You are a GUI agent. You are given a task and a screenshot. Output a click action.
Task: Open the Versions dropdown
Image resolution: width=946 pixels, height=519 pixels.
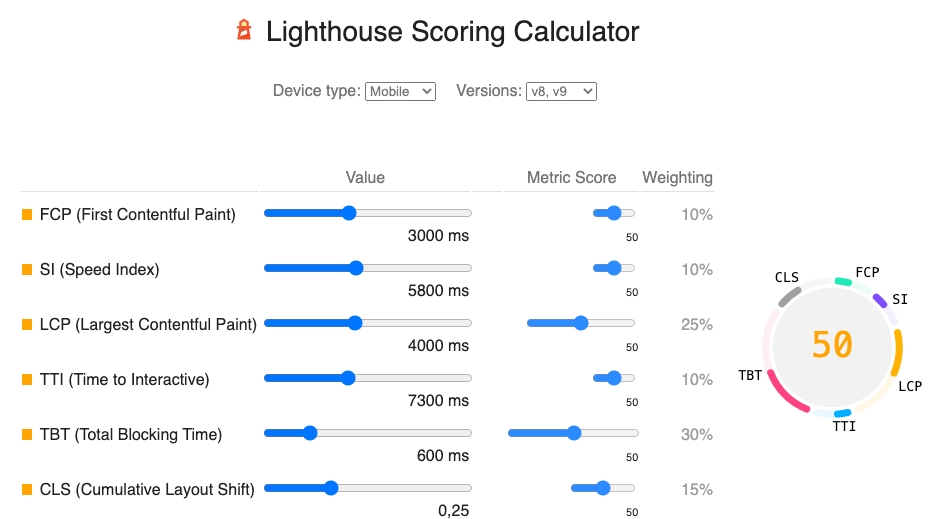(561, 91)
